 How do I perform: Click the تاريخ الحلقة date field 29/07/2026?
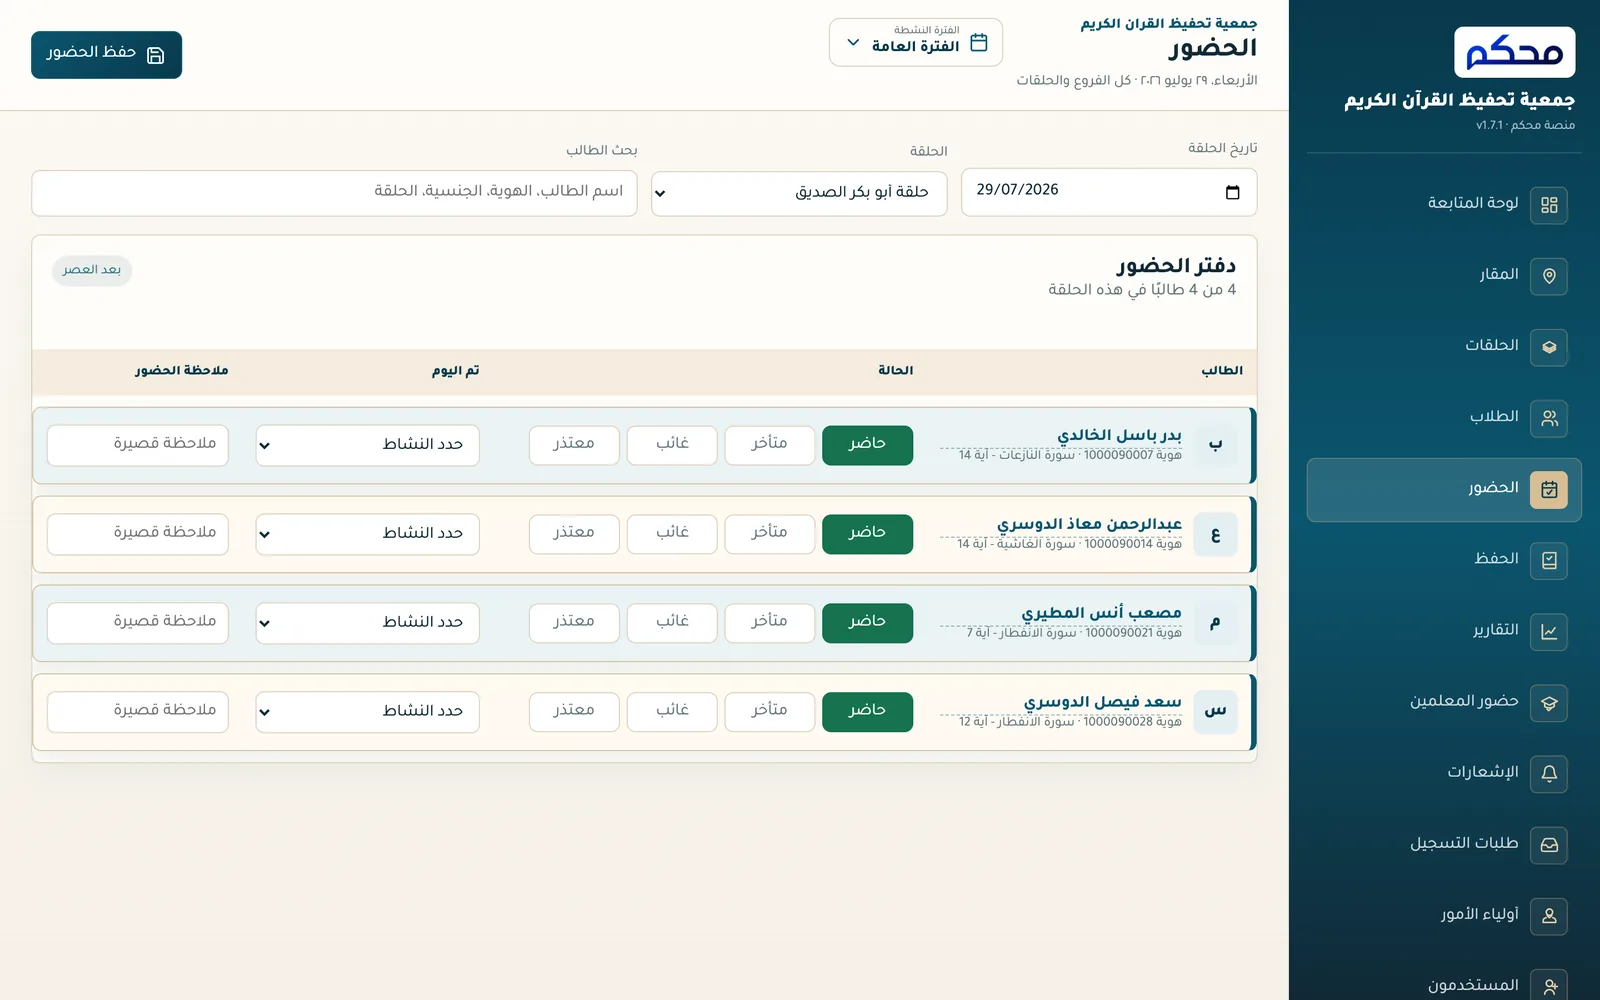(x=1109, y=192)
